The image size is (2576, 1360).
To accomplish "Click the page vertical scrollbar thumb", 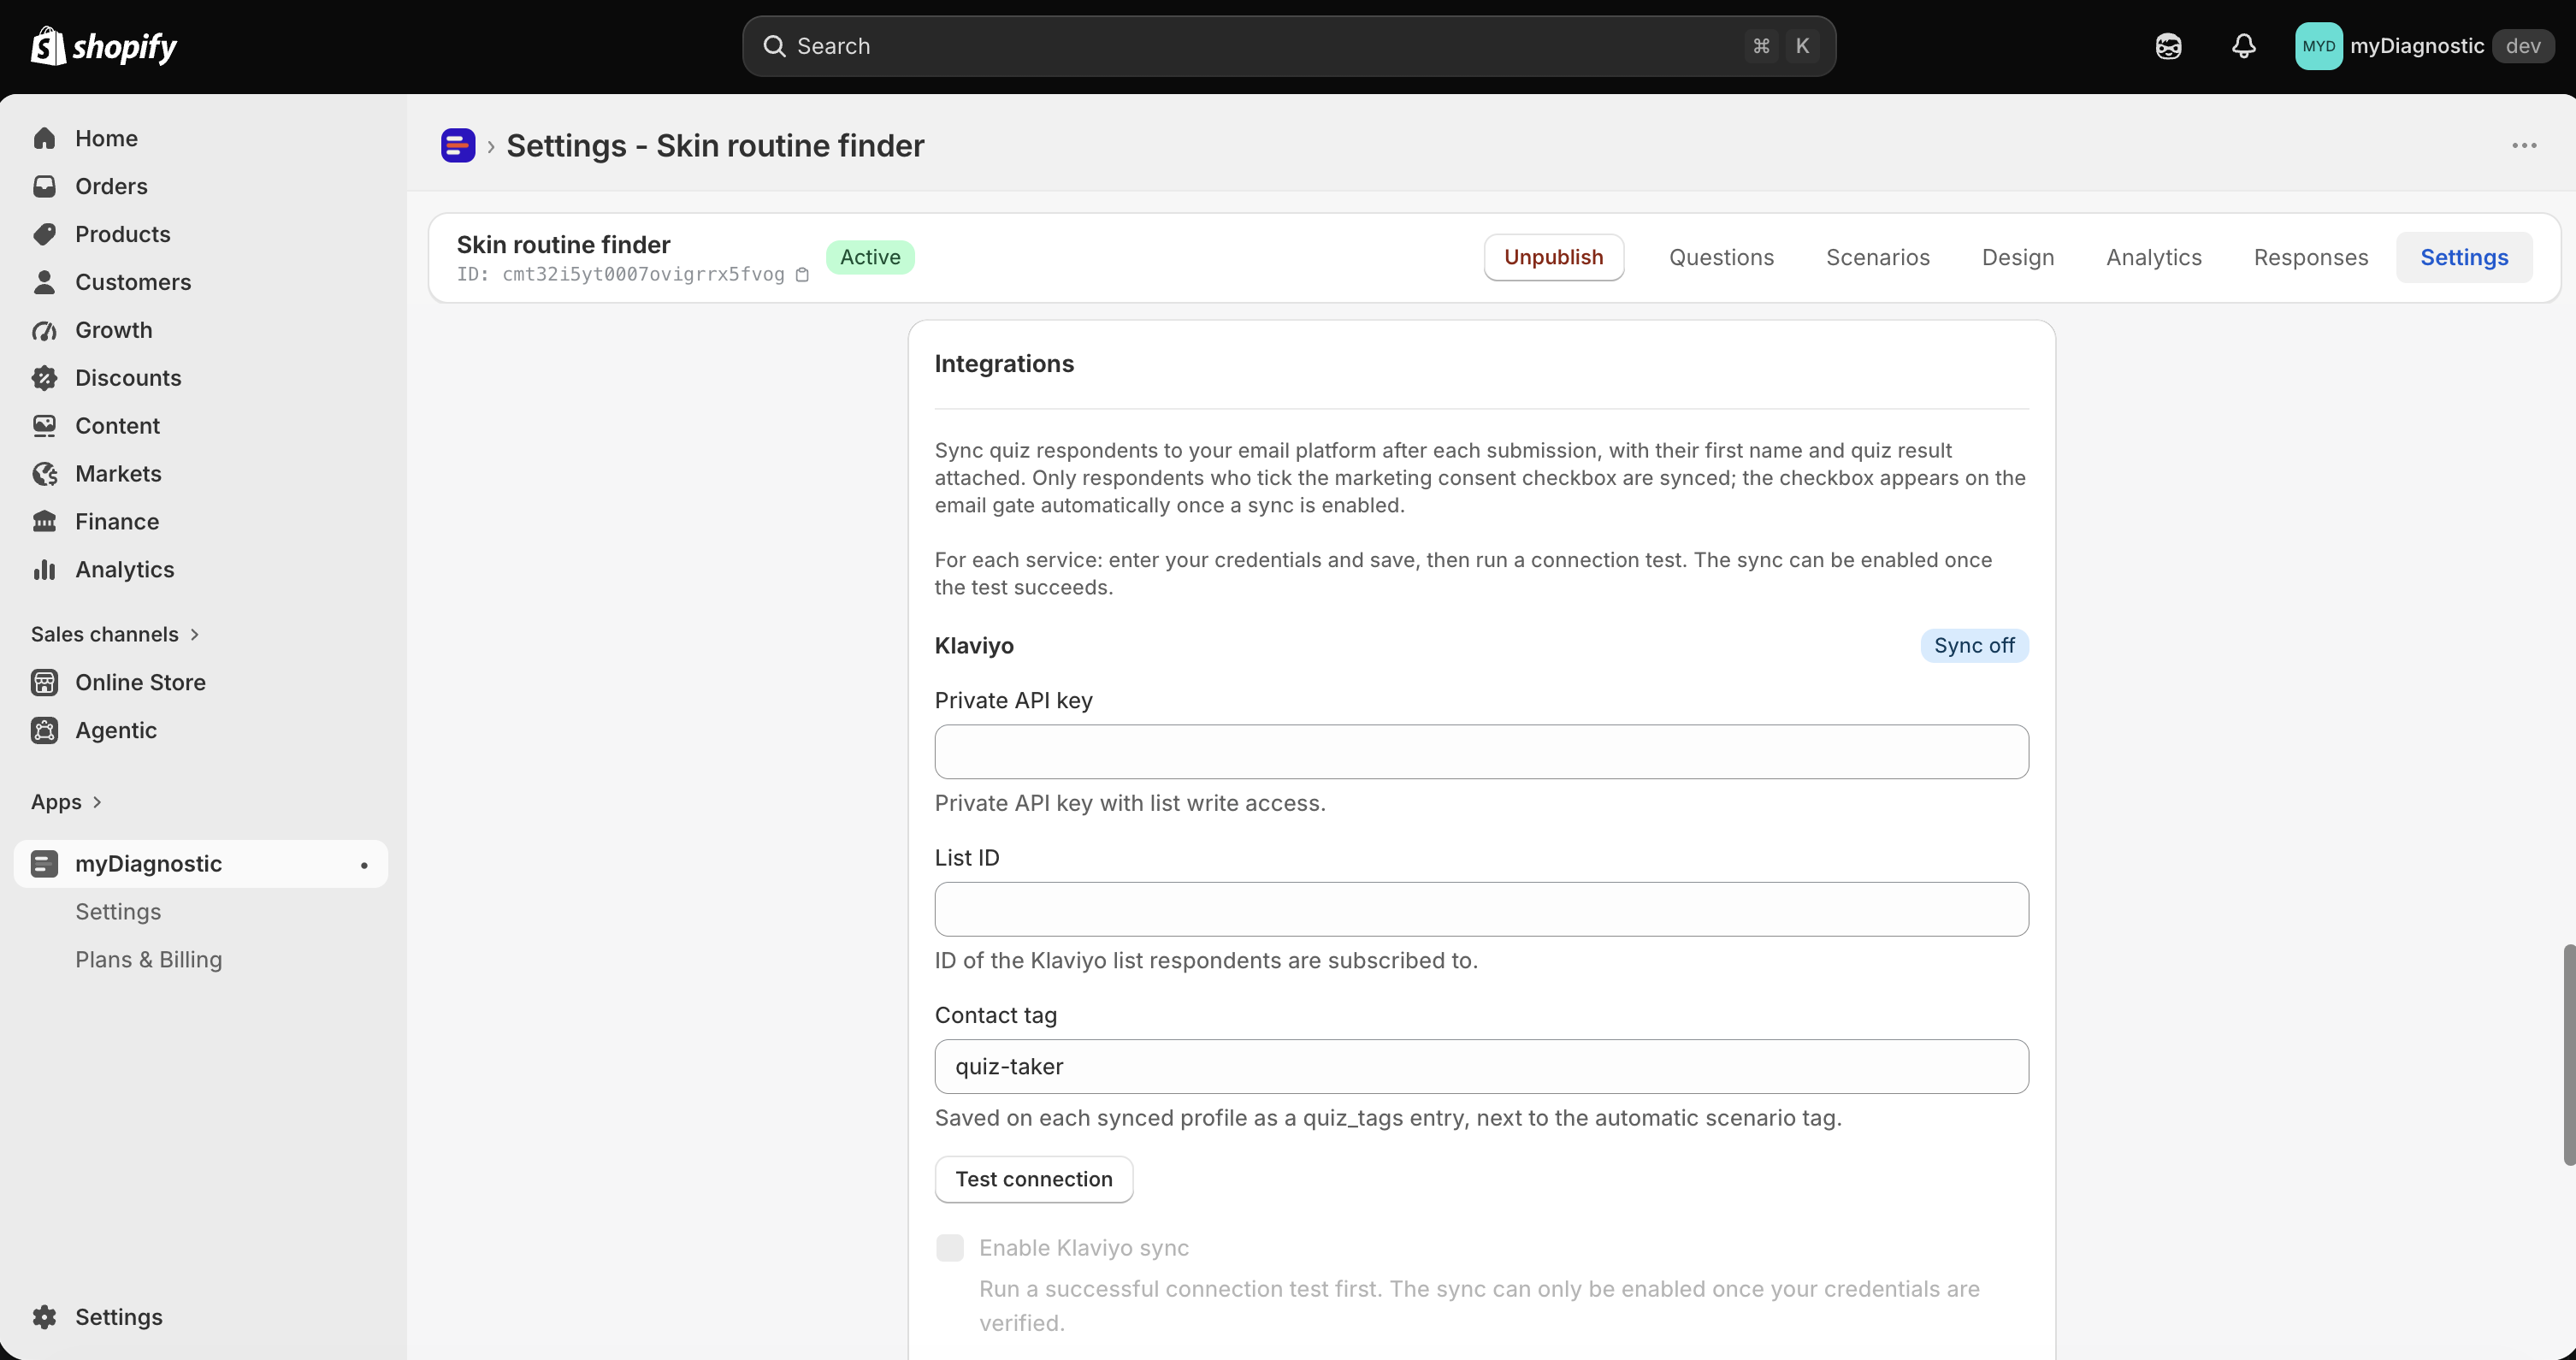I will 2569,1055.
